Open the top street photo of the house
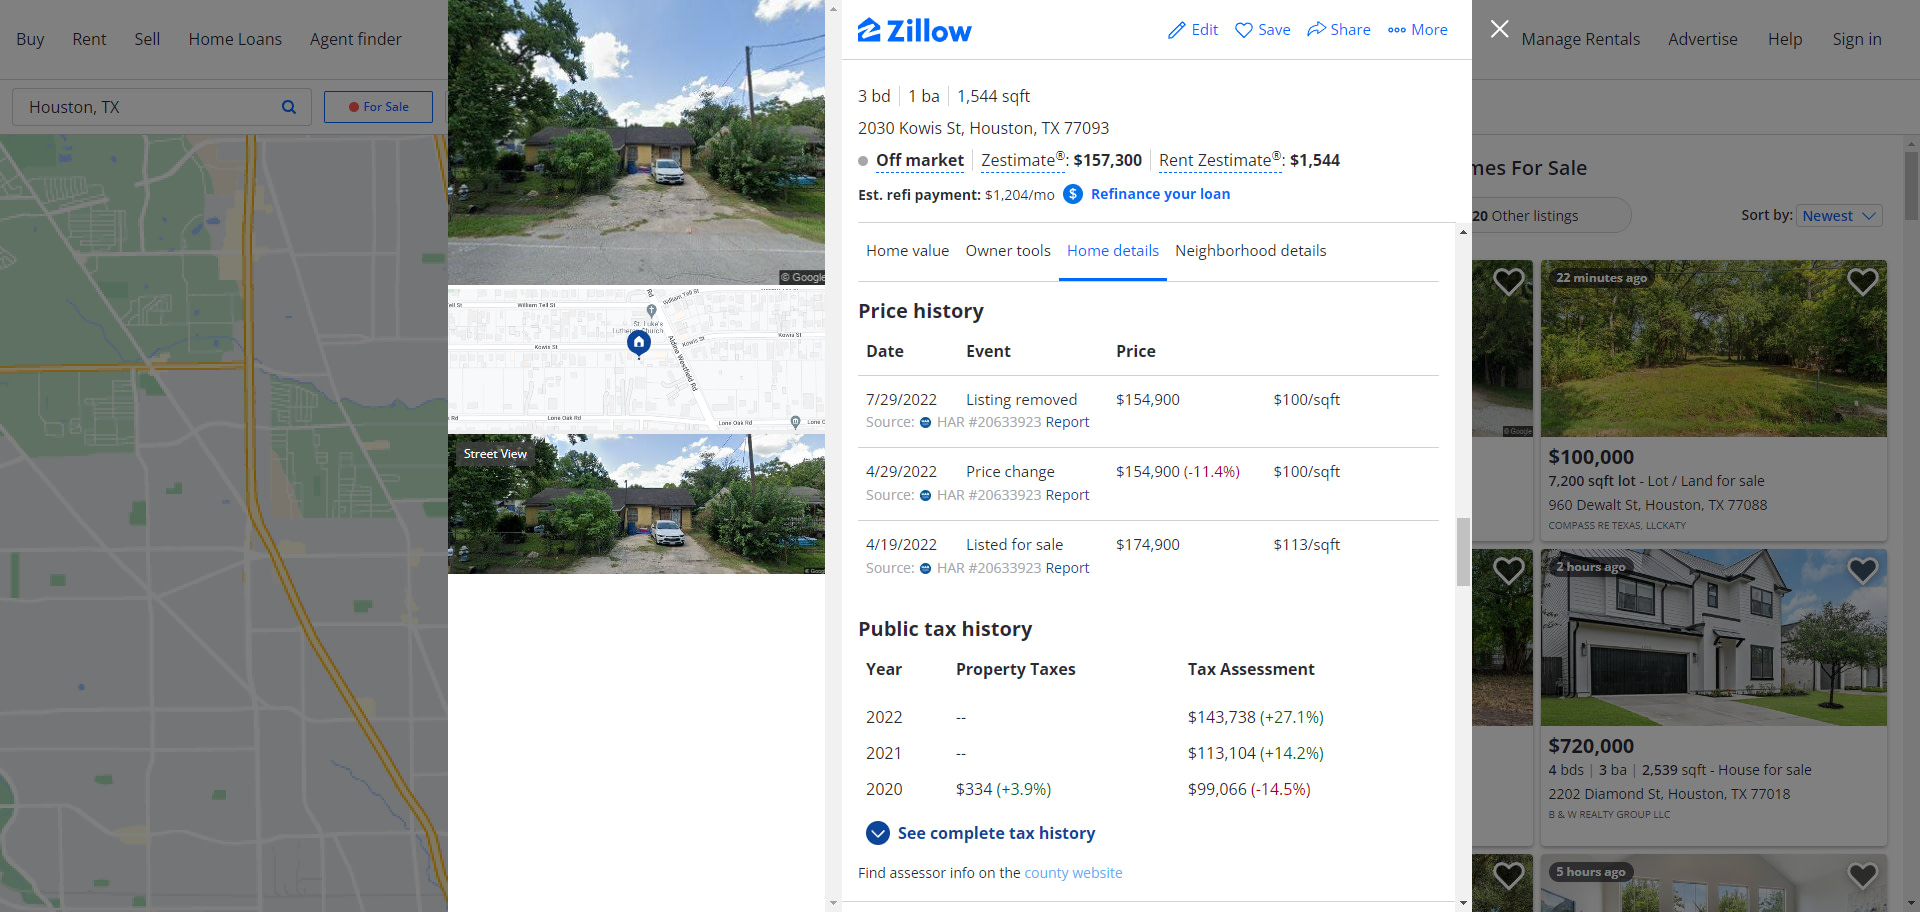This screenshot has width=1920, height=912. point(636,142)
